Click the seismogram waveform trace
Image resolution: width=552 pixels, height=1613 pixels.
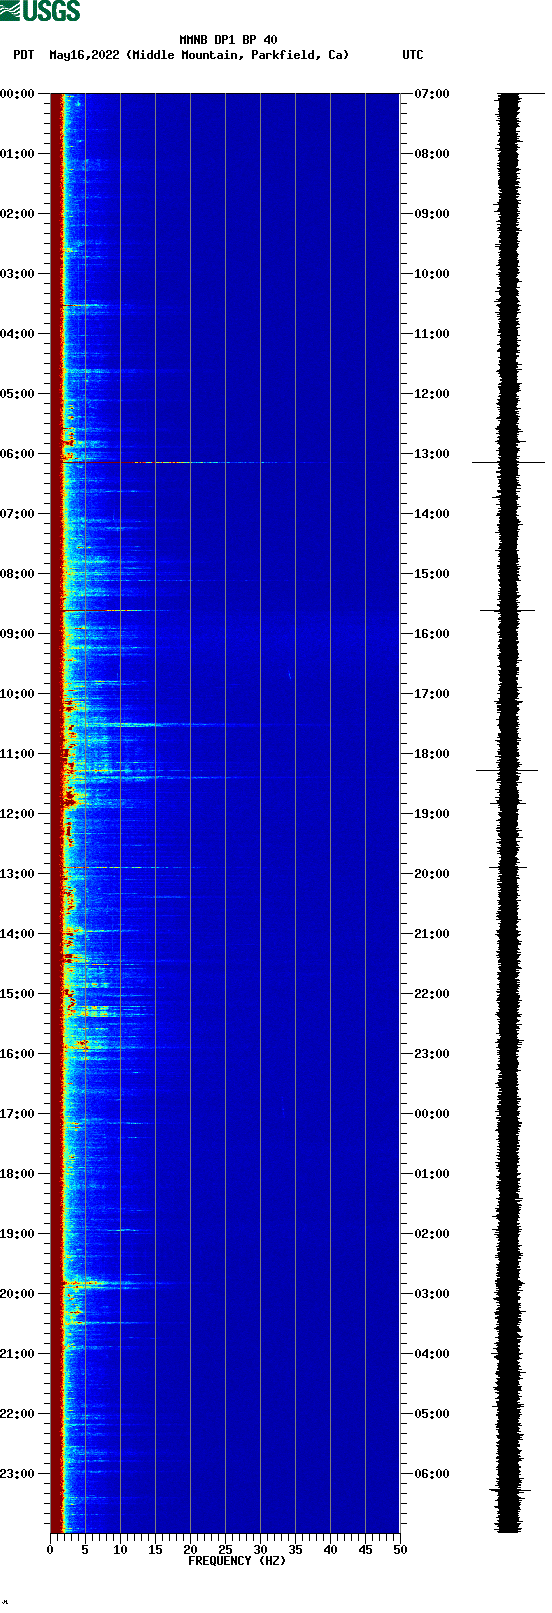click(x=509, y=813)
